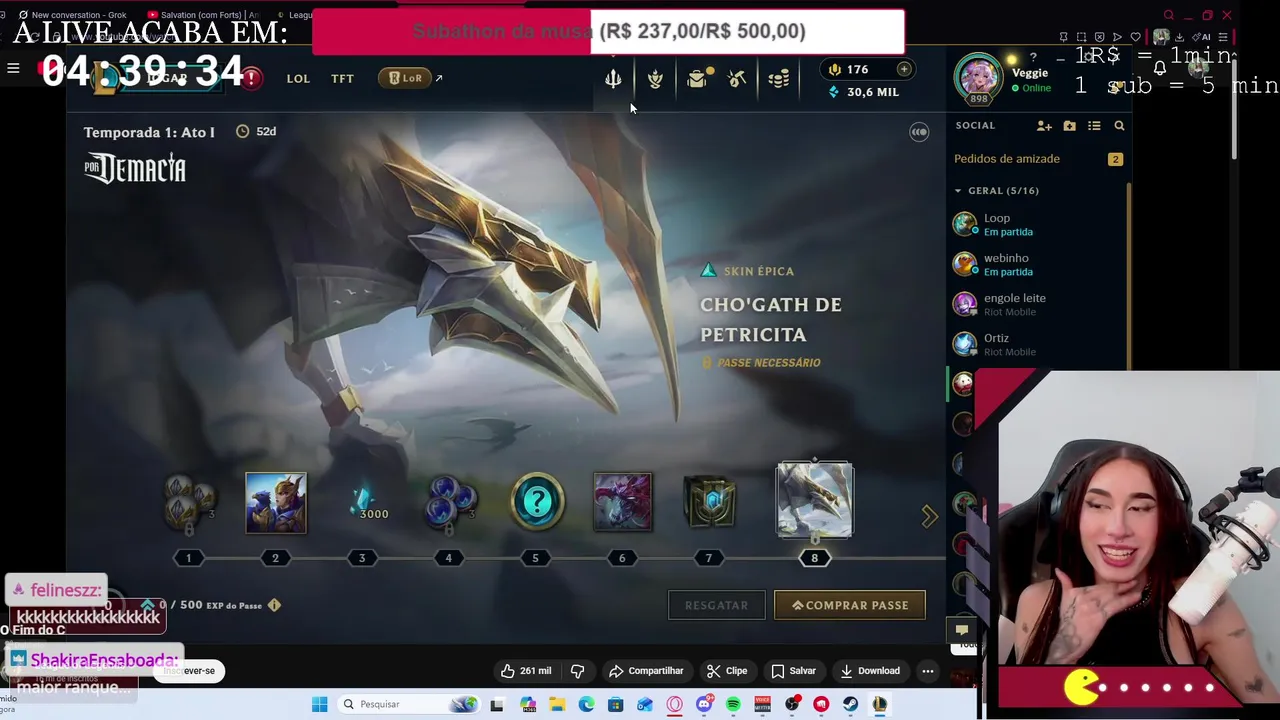The image size is (1280, 720).
Task: Open the round icon above pass banner
Action: pos(919,132)
